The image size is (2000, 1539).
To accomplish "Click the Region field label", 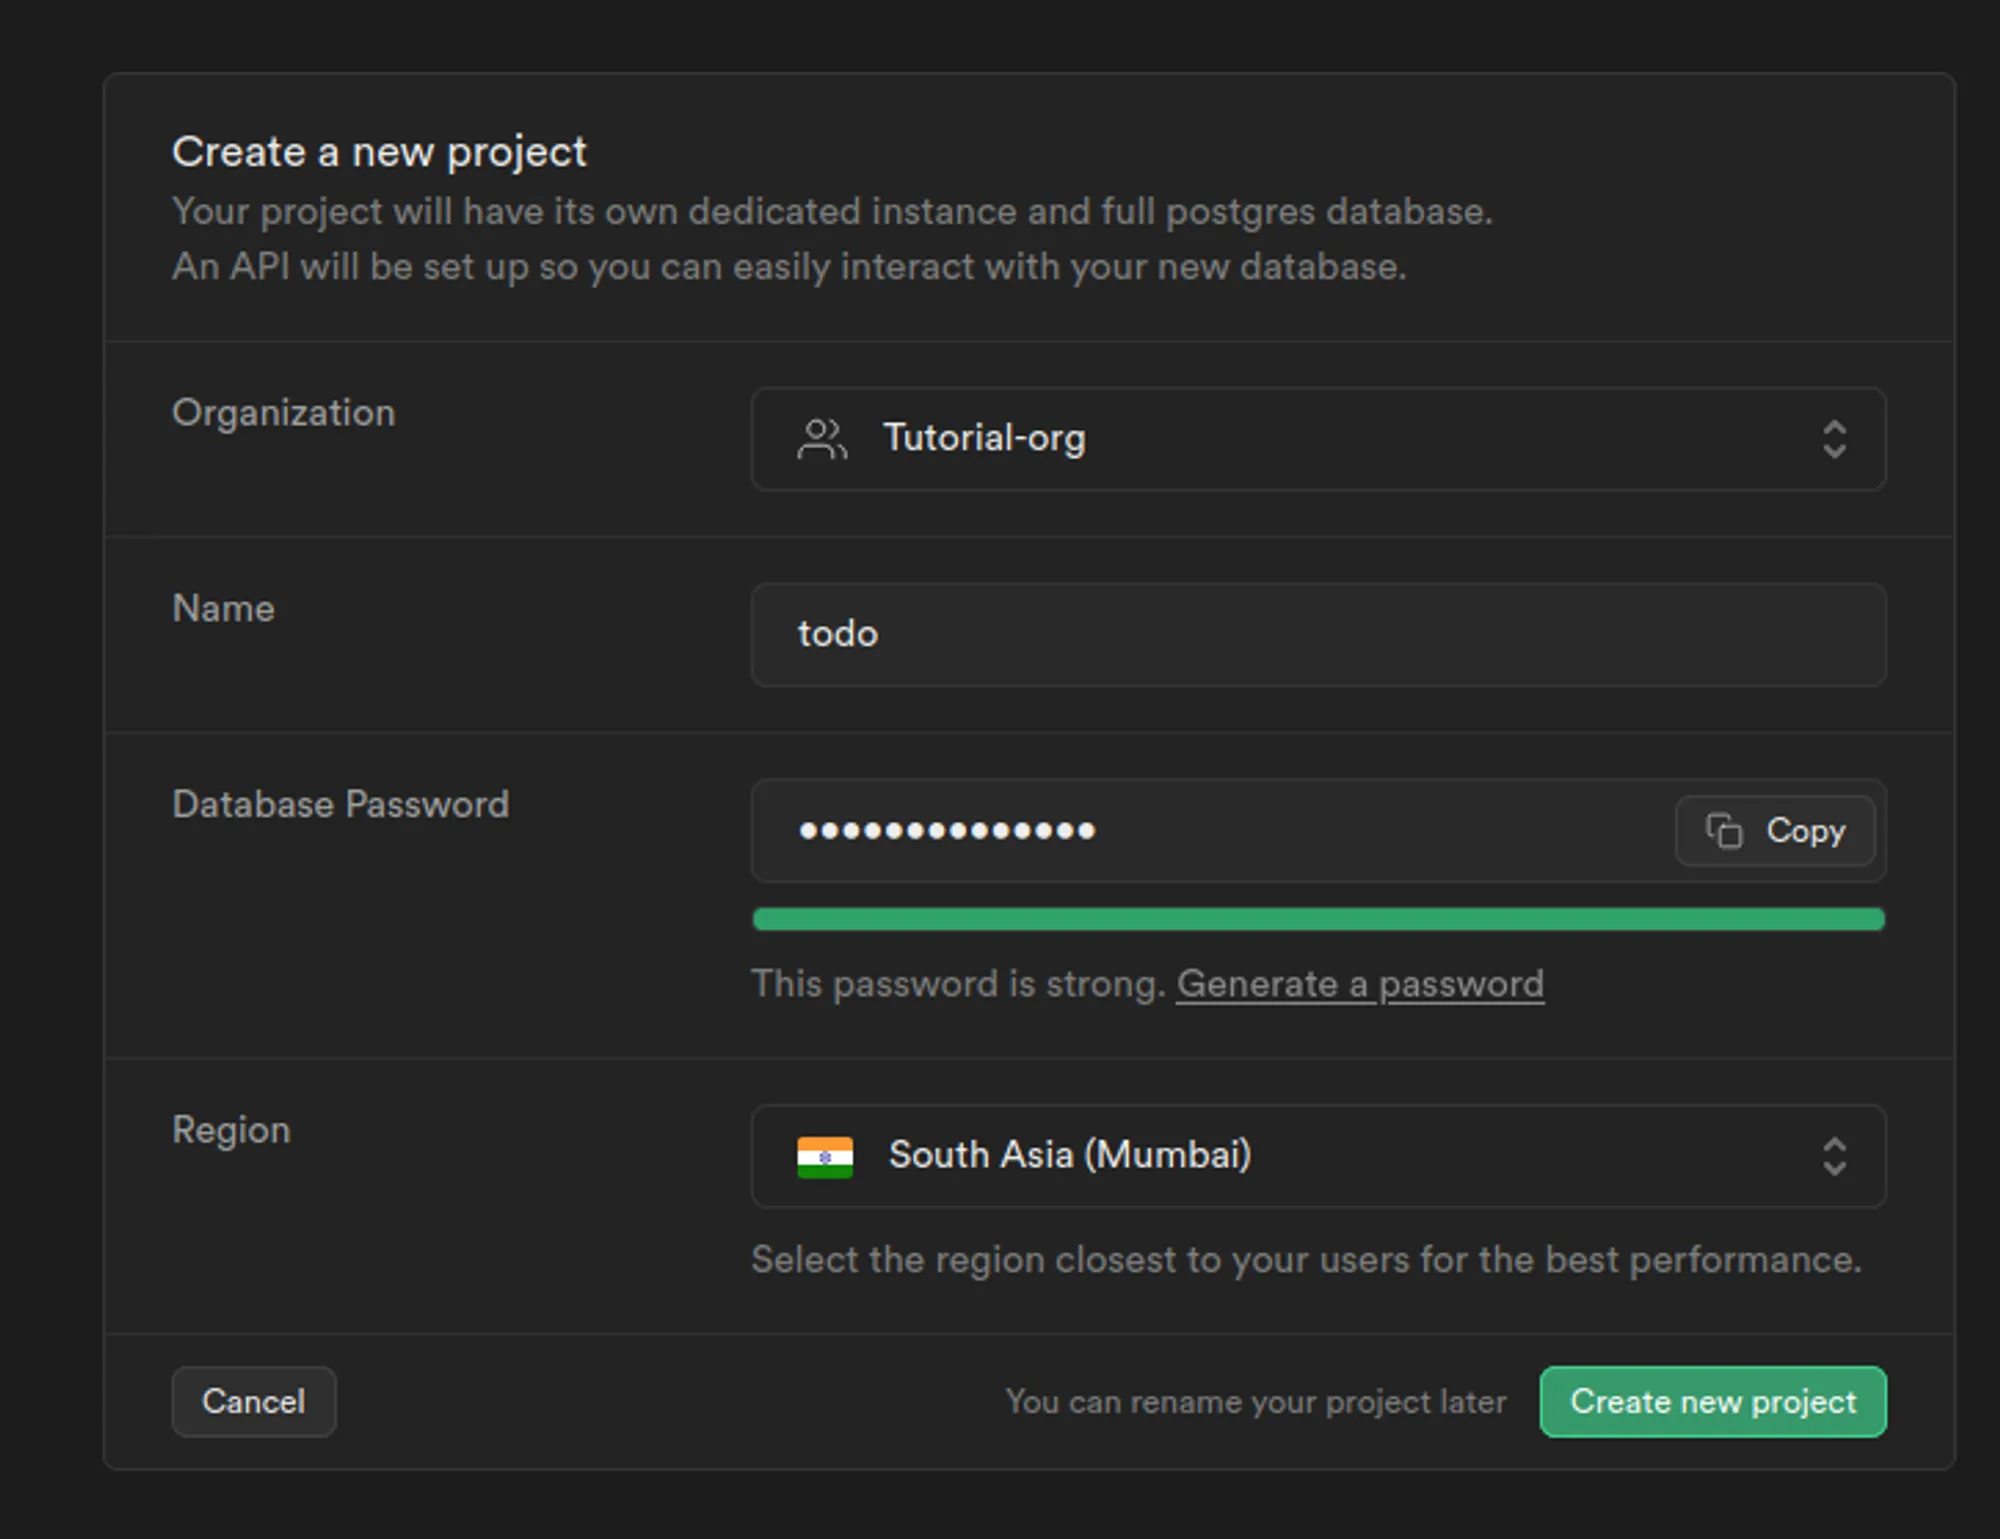I will point(231,1130).
